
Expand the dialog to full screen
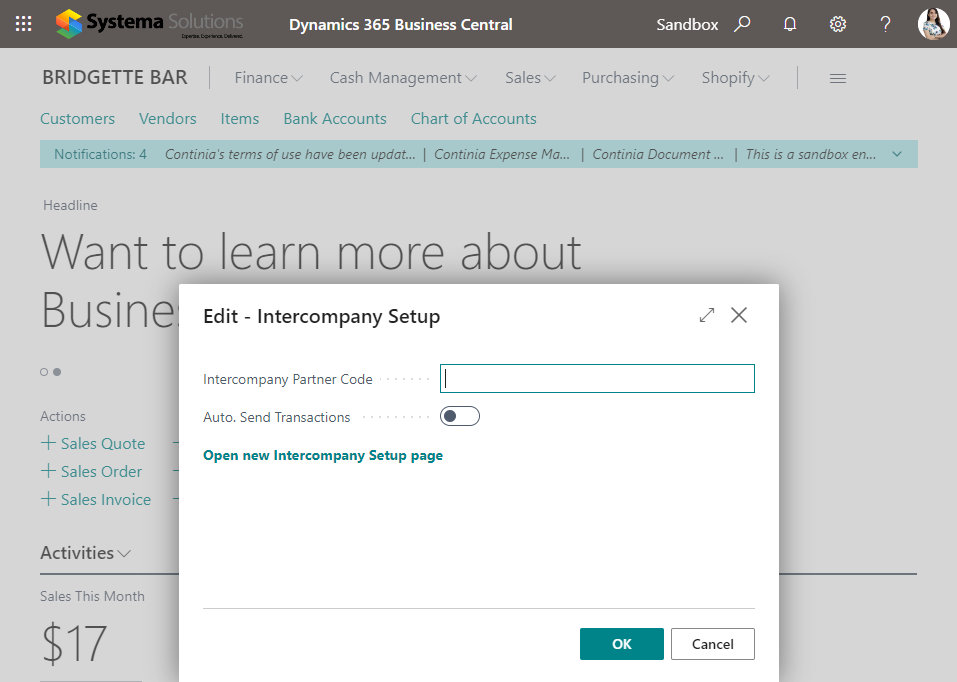coord(707,315)
